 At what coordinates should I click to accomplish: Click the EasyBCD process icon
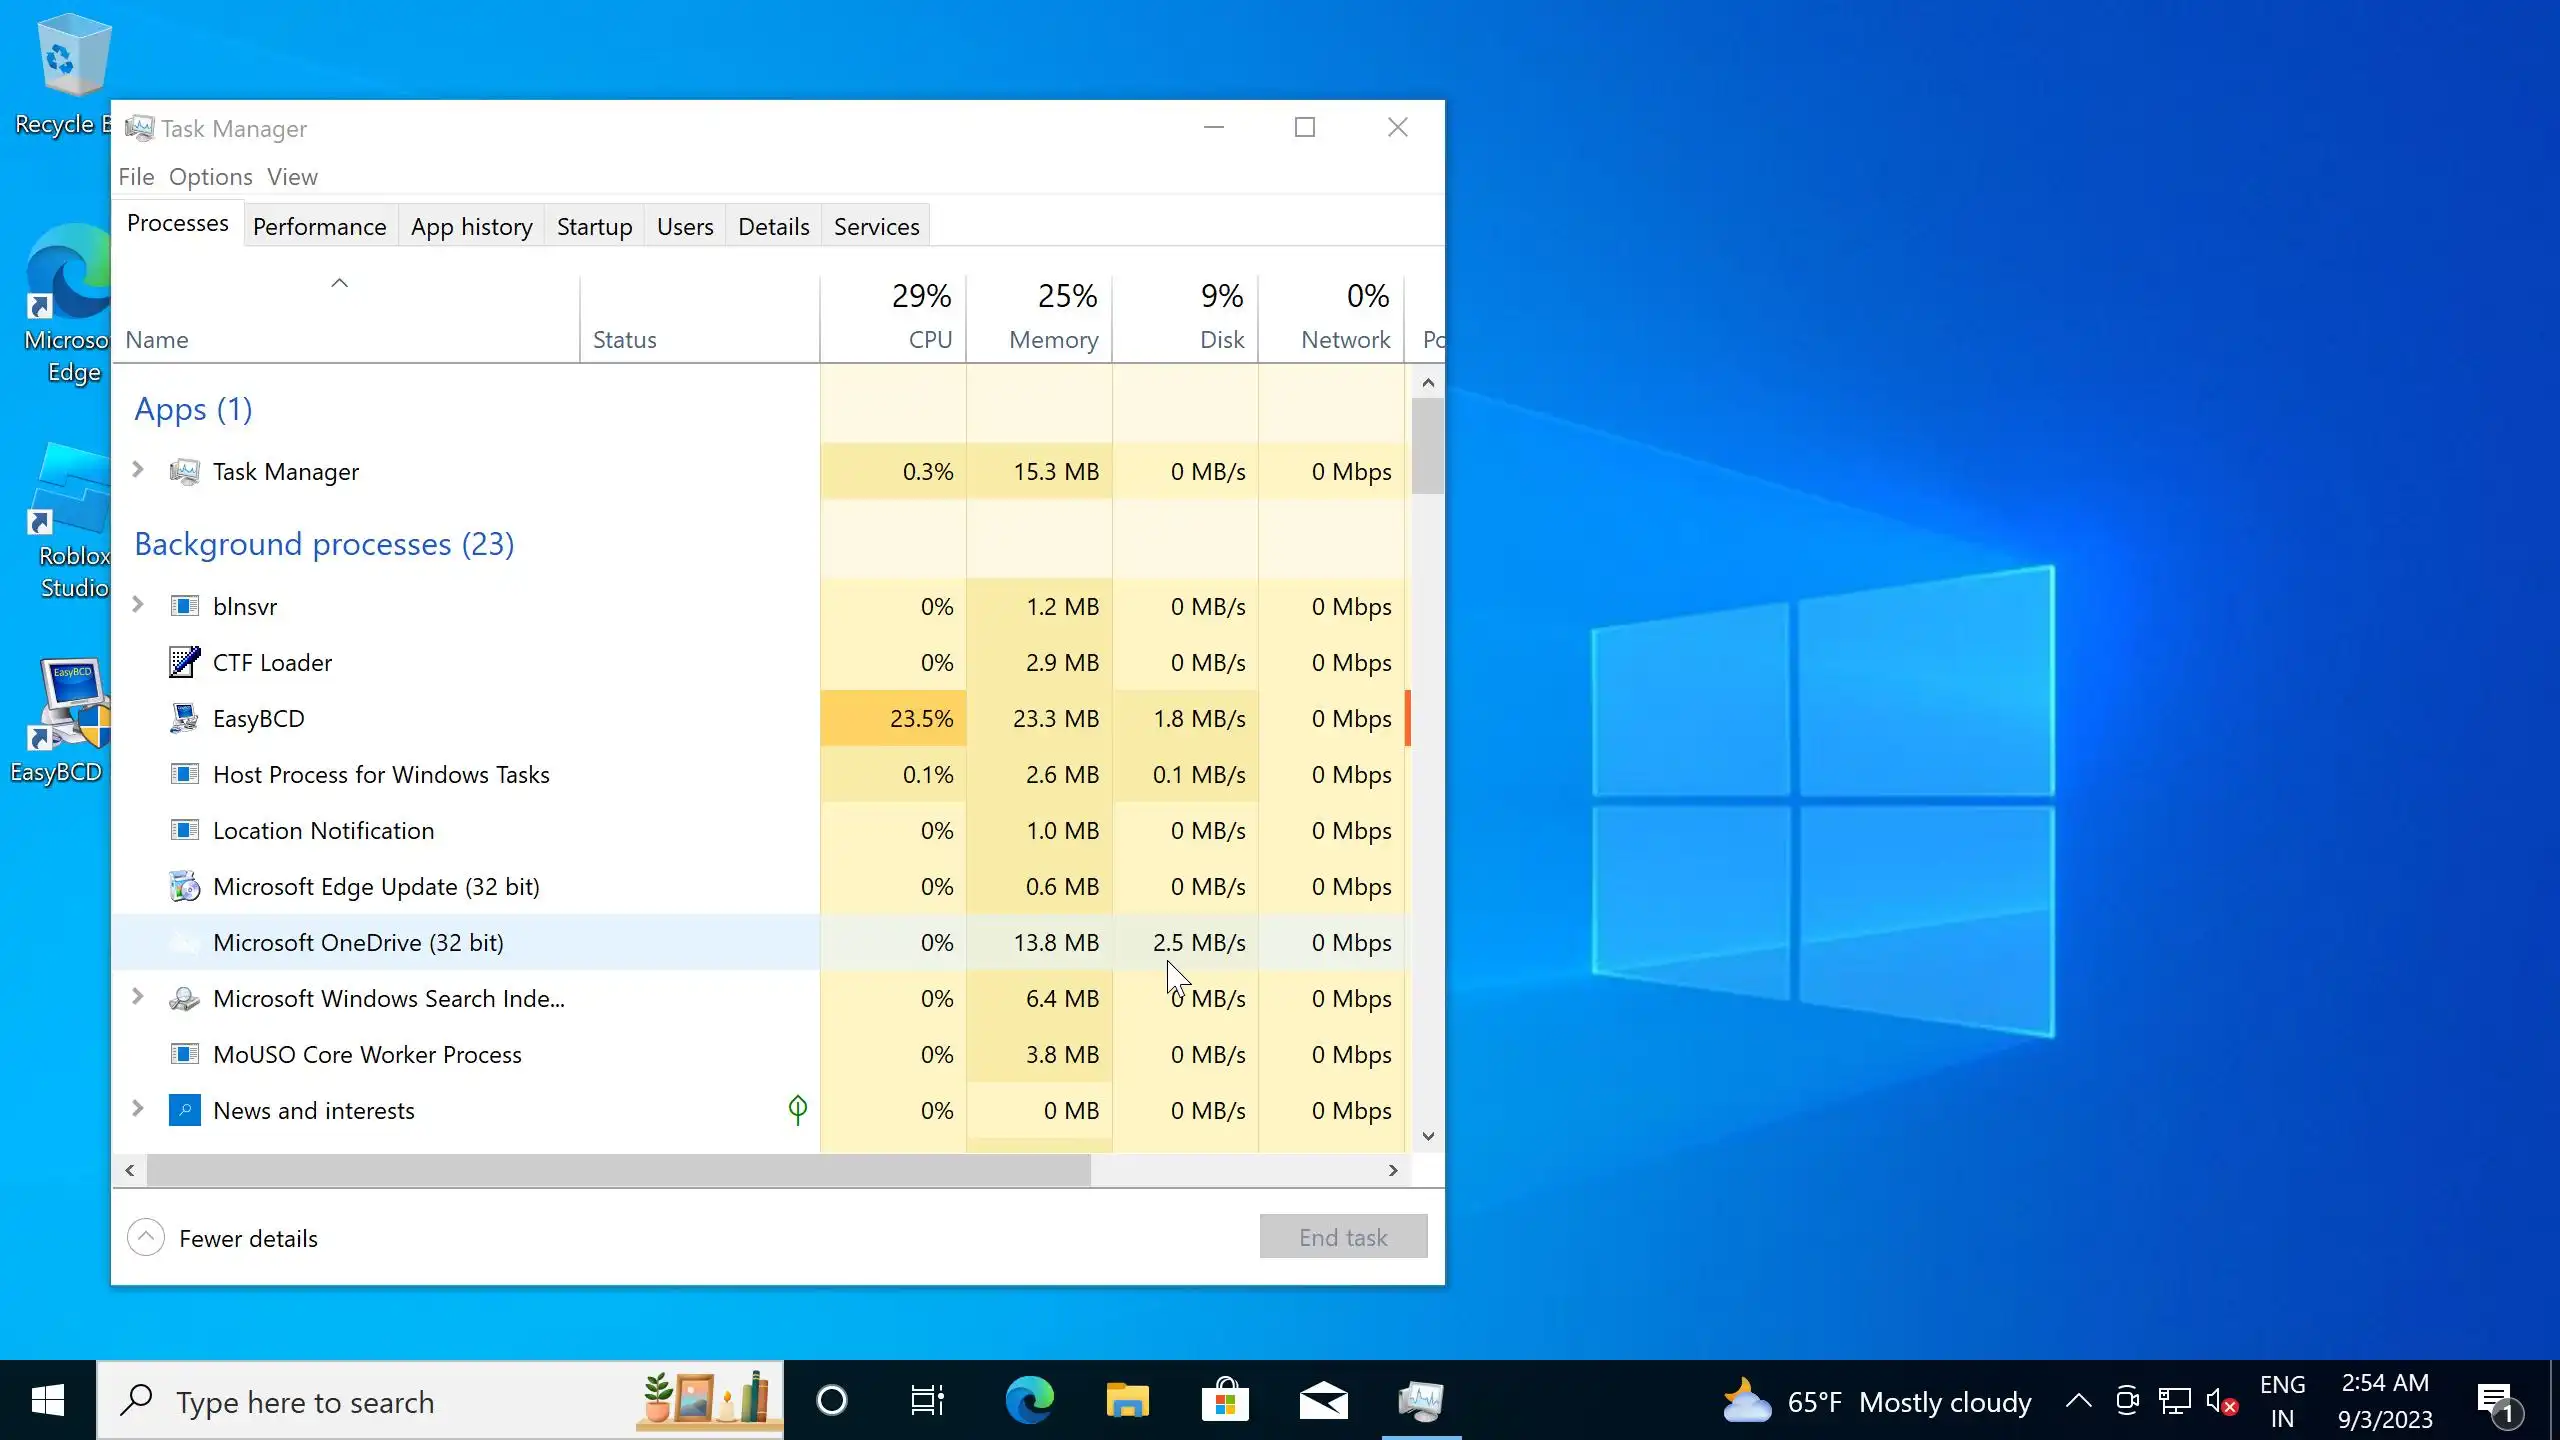[184, 718]
